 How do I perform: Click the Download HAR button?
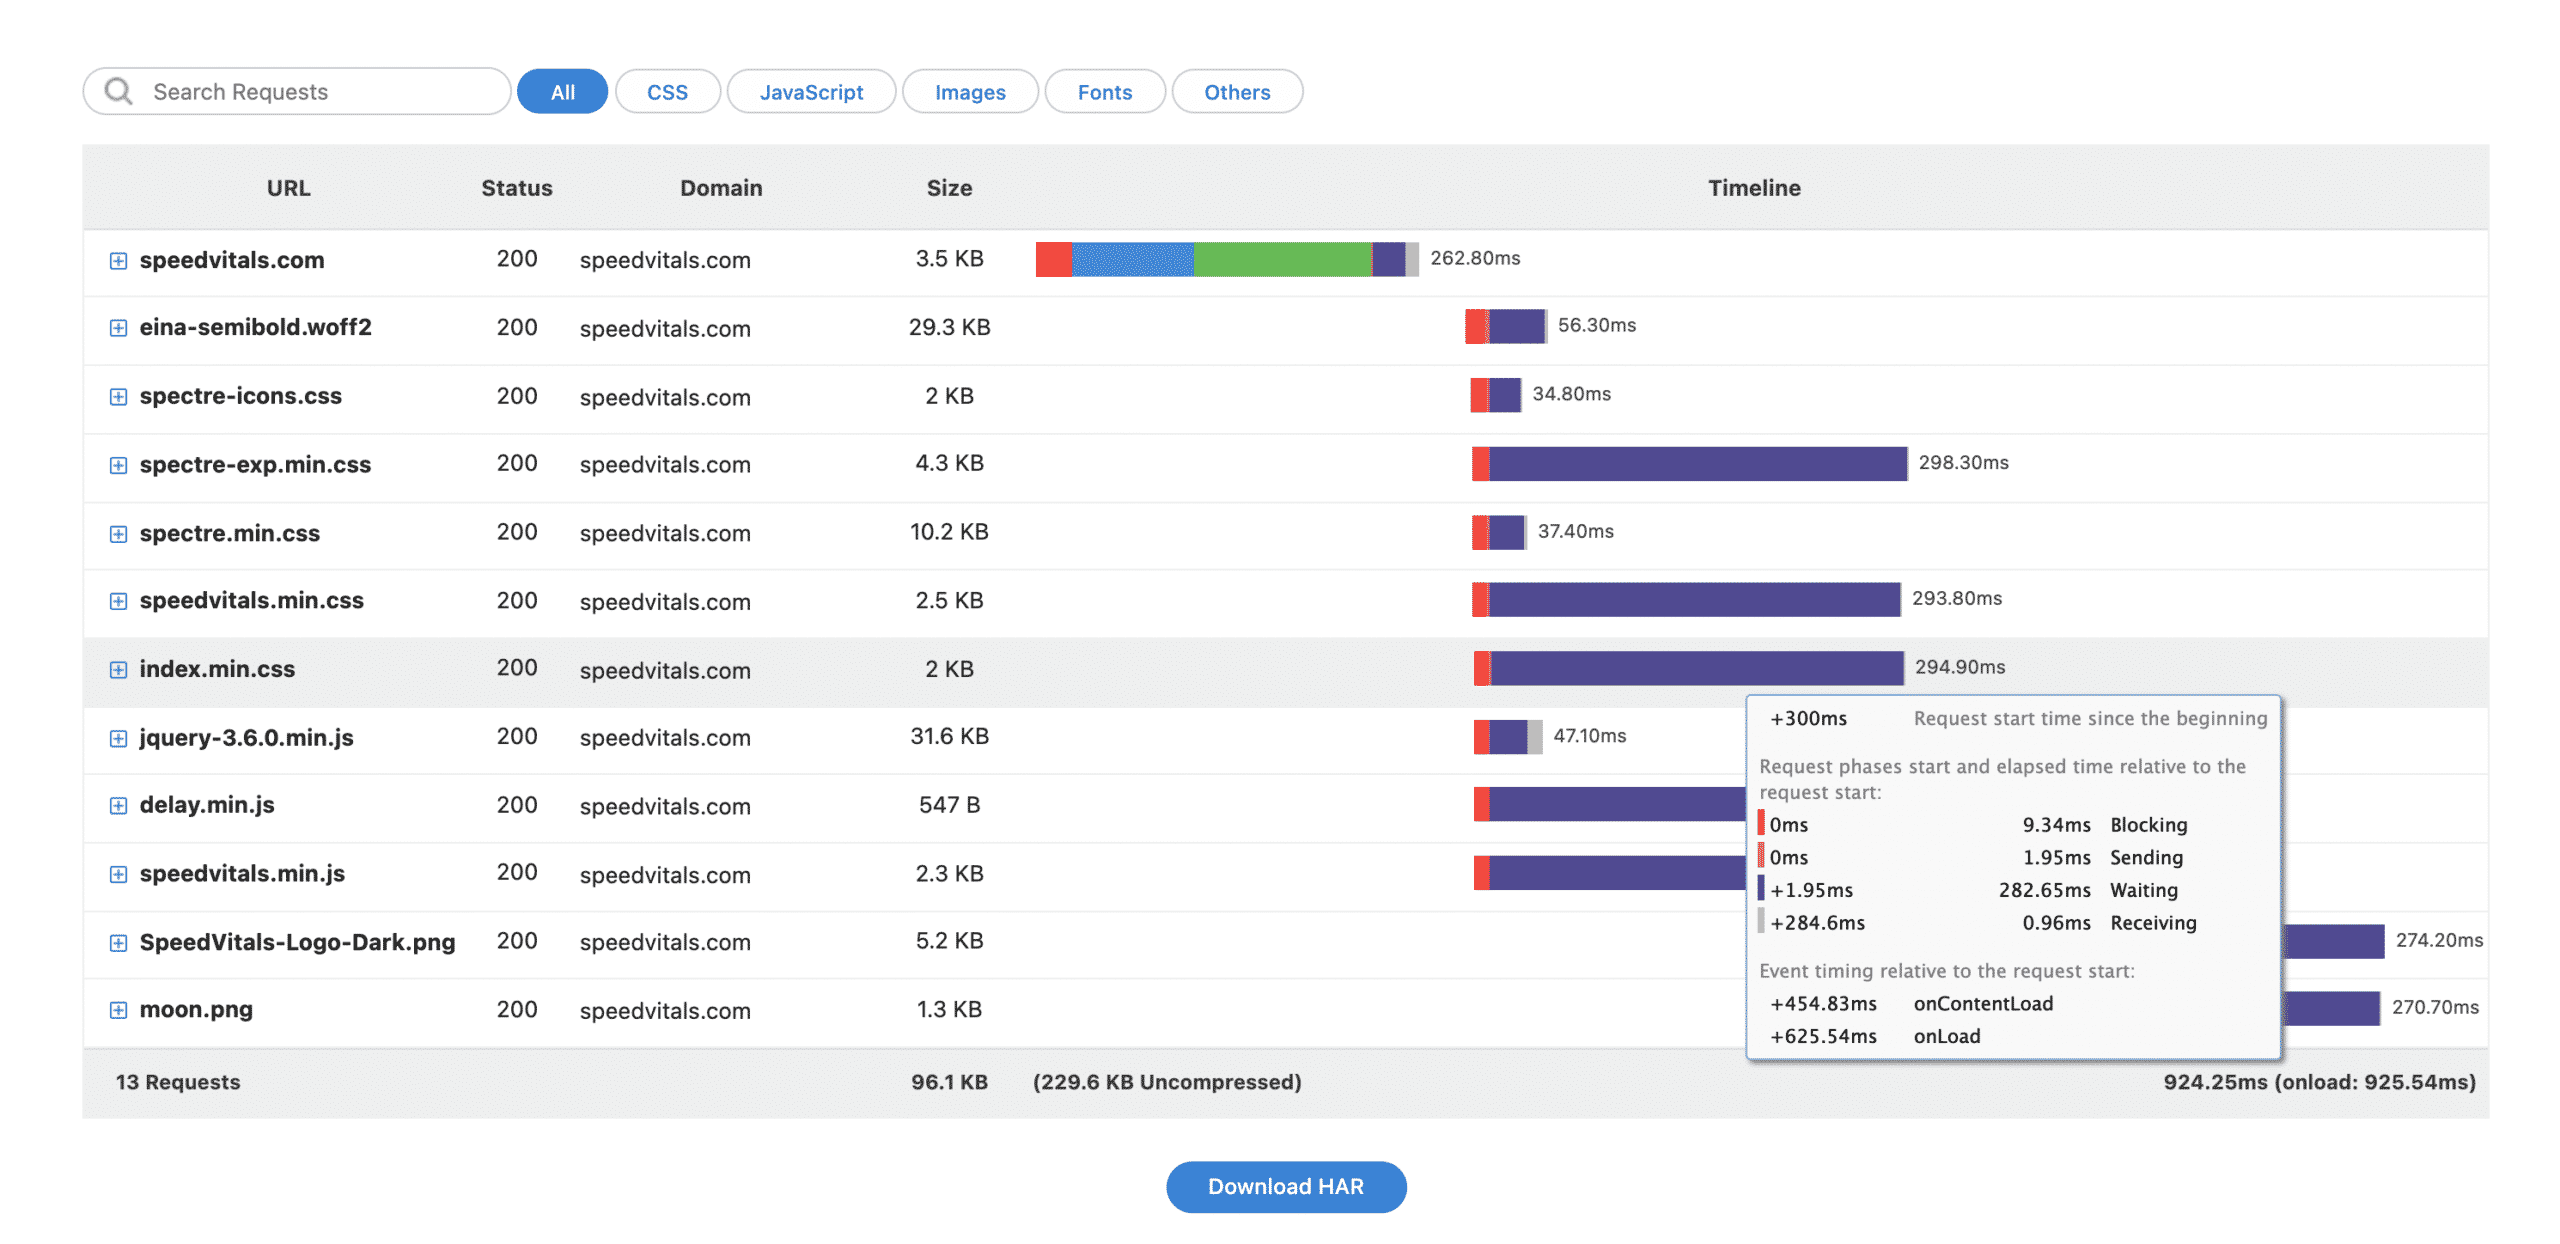1286,1186
